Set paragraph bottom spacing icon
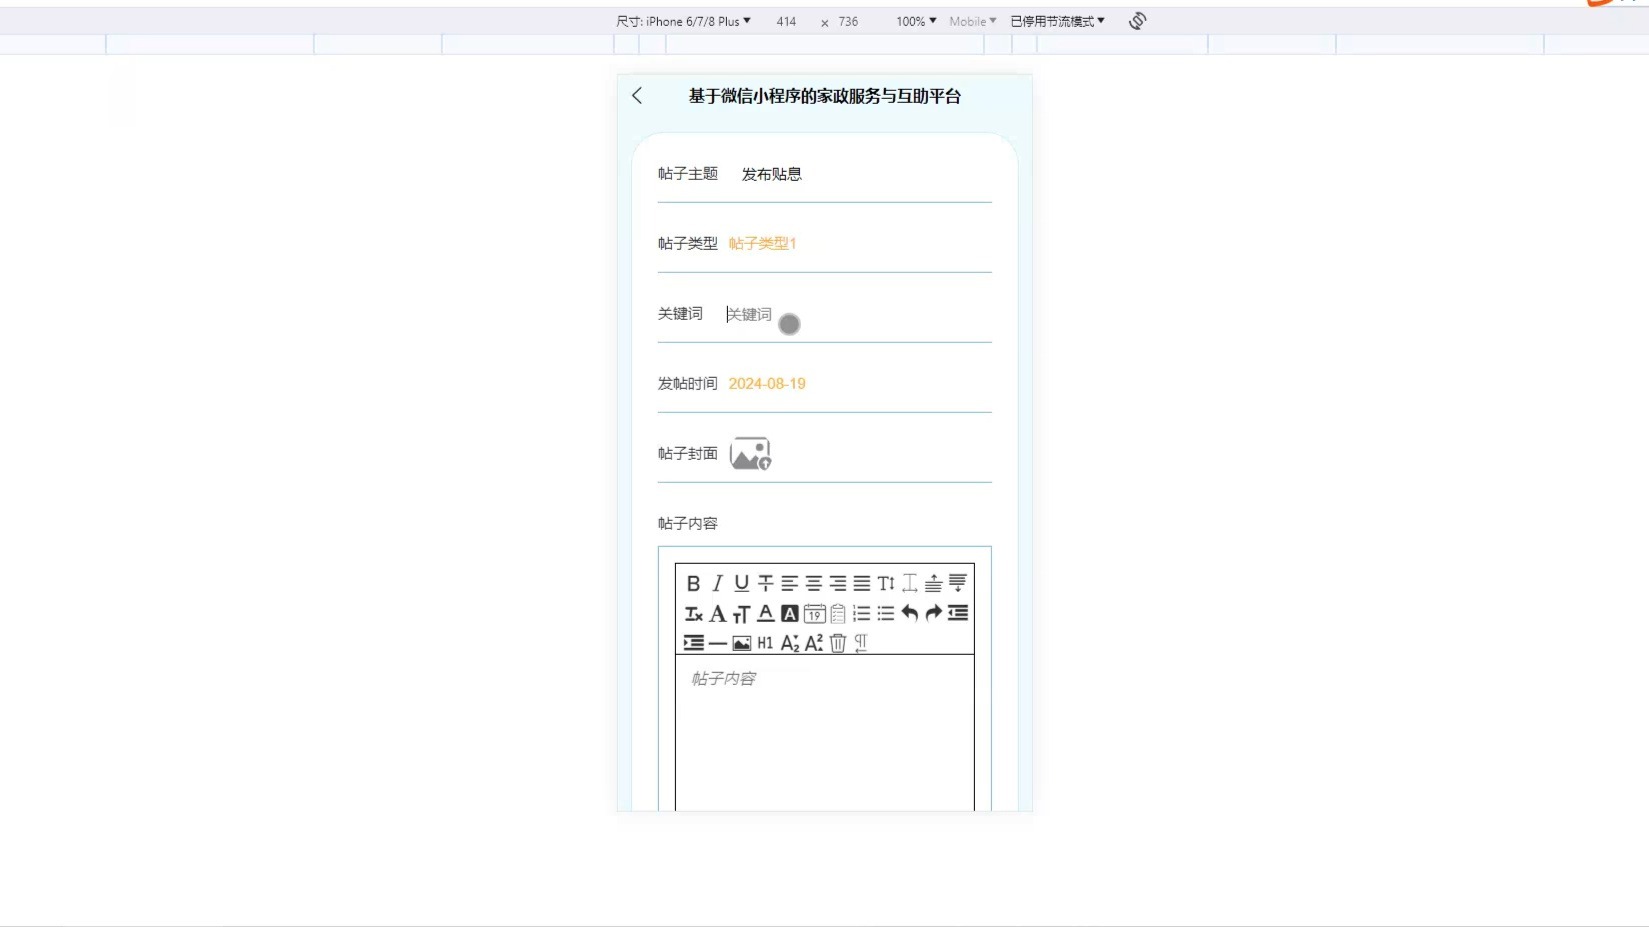The height and width of the screenshot is (927, 1649). tap(957, 583)
